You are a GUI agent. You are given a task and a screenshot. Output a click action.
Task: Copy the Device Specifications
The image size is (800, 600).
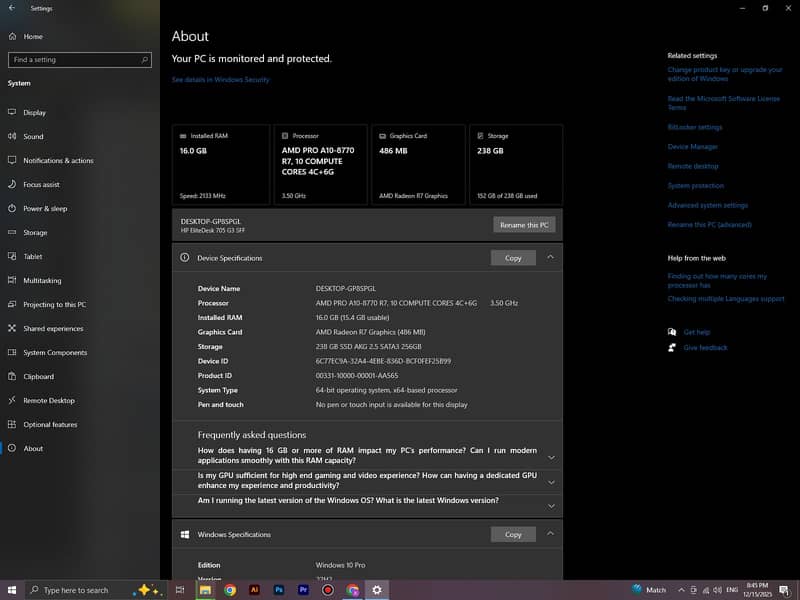pyautogui.click(x=513, y=258)
